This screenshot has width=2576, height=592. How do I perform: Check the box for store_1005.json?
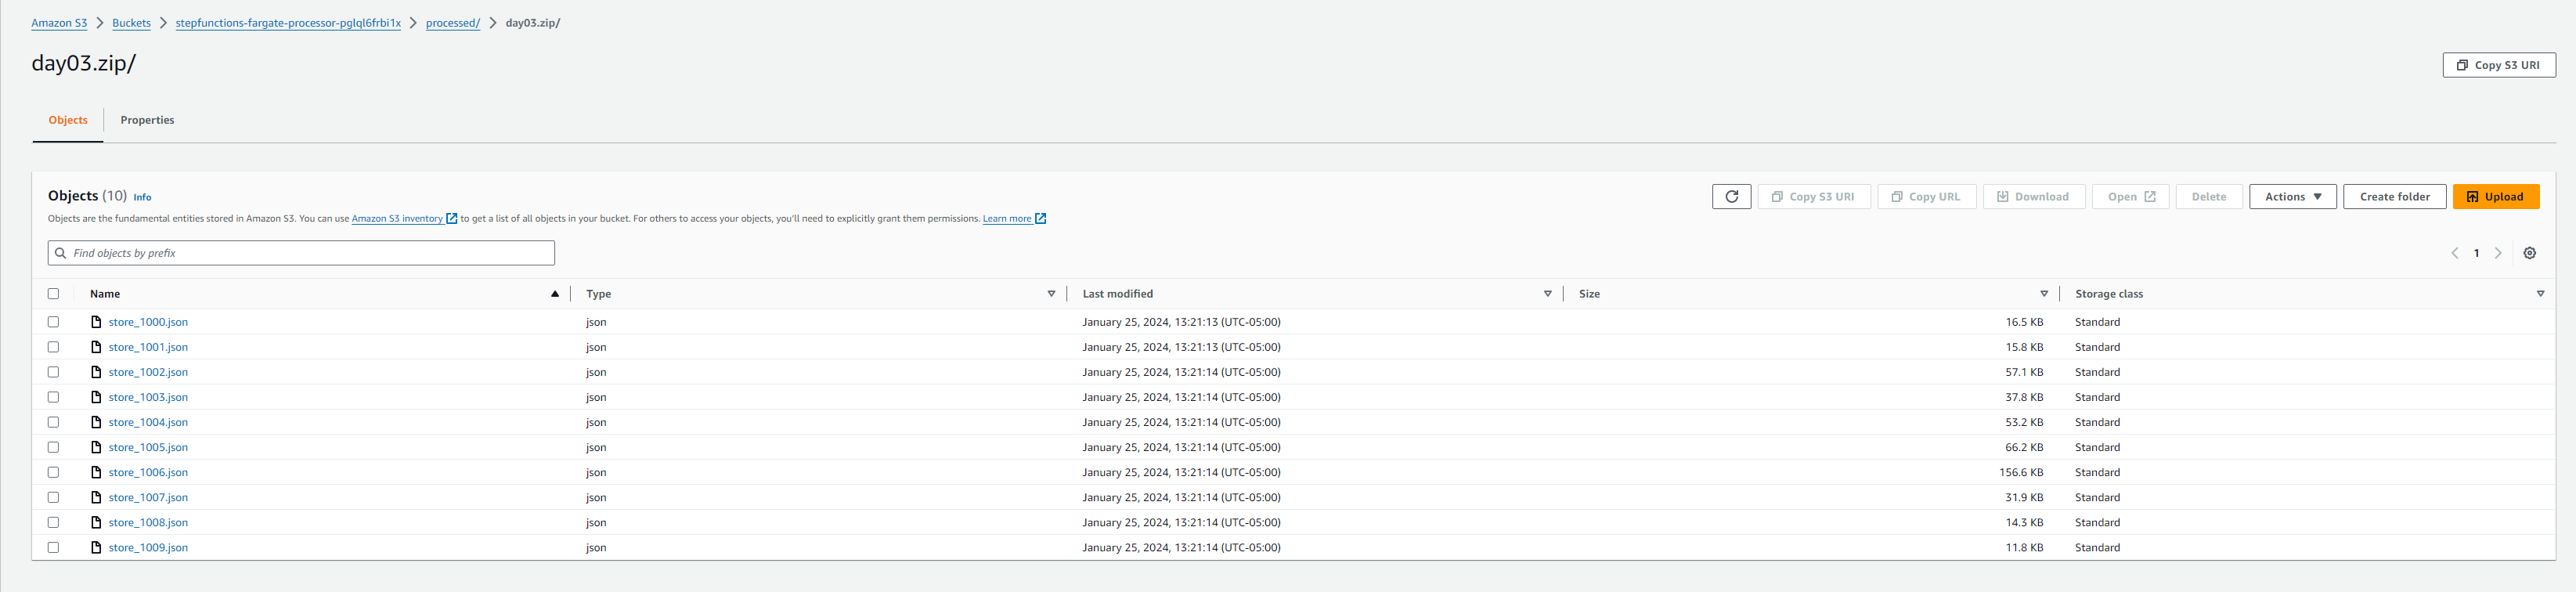click(54, 447)
